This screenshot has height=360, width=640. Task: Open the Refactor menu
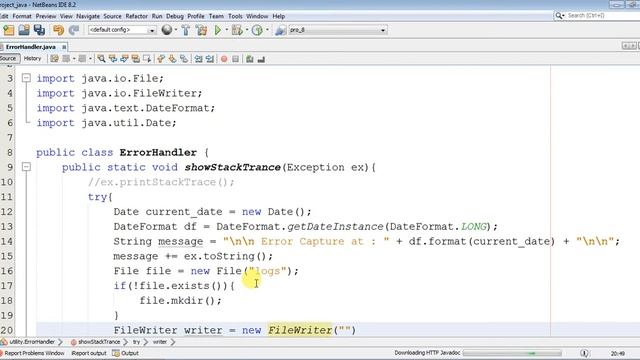tap(136, 16)
